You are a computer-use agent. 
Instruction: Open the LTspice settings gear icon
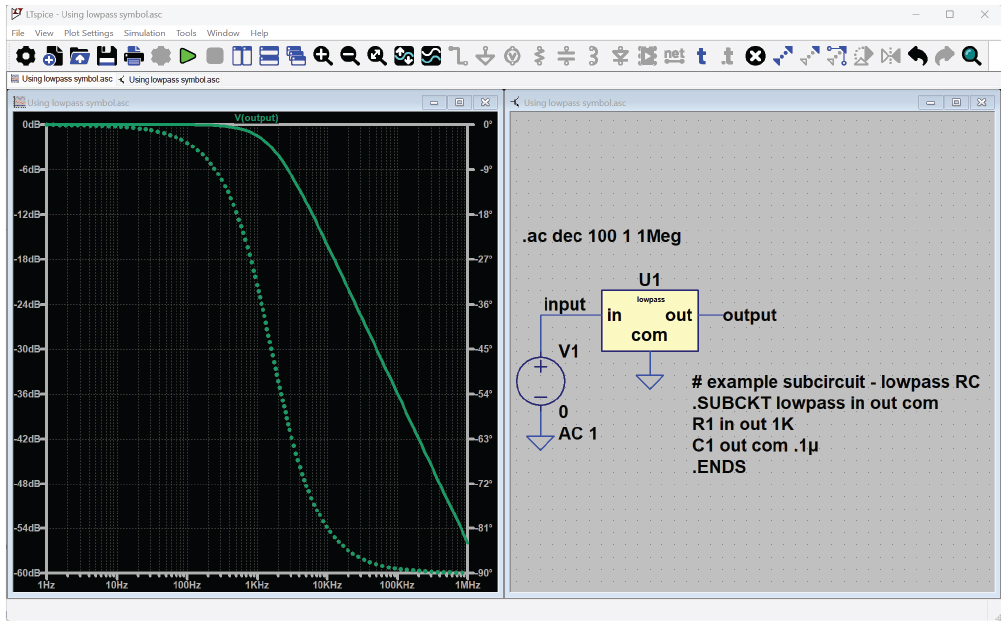(x=24, y=56)
